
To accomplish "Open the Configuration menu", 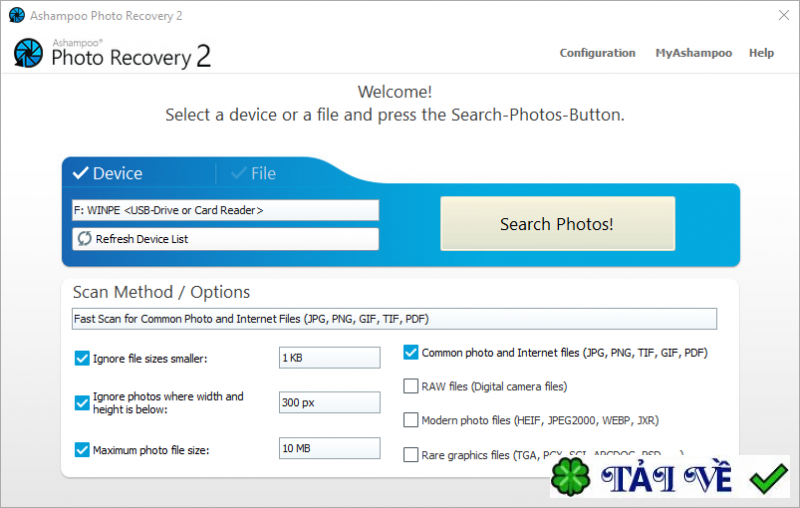I will click(597, 53).
